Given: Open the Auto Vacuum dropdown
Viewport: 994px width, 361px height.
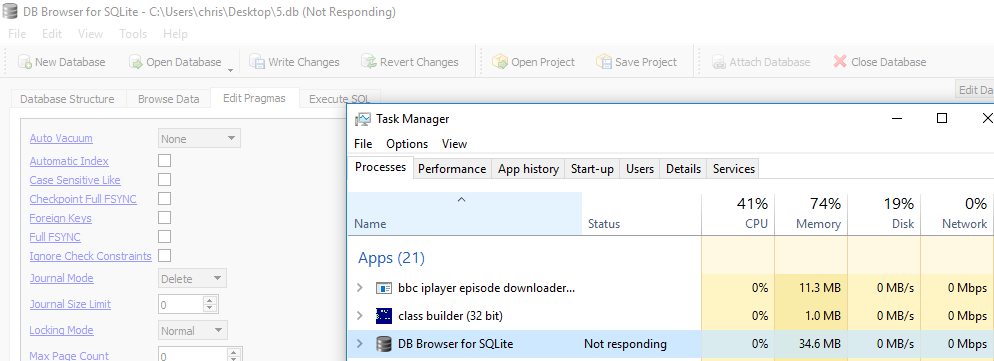Looking at the screenshot, I should tap(199, 138).
